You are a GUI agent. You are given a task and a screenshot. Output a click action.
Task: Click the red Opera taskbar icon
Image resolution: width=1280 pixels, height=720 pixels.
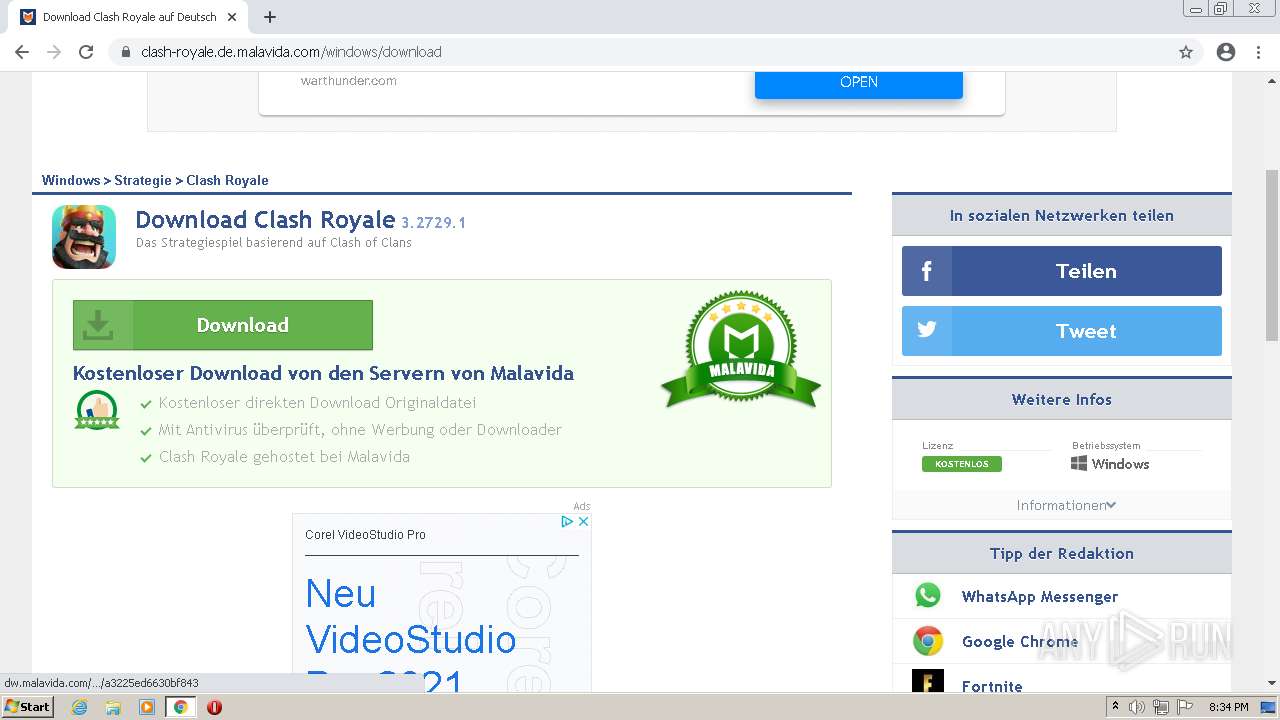pyautogui.click(x=214, y=707)
